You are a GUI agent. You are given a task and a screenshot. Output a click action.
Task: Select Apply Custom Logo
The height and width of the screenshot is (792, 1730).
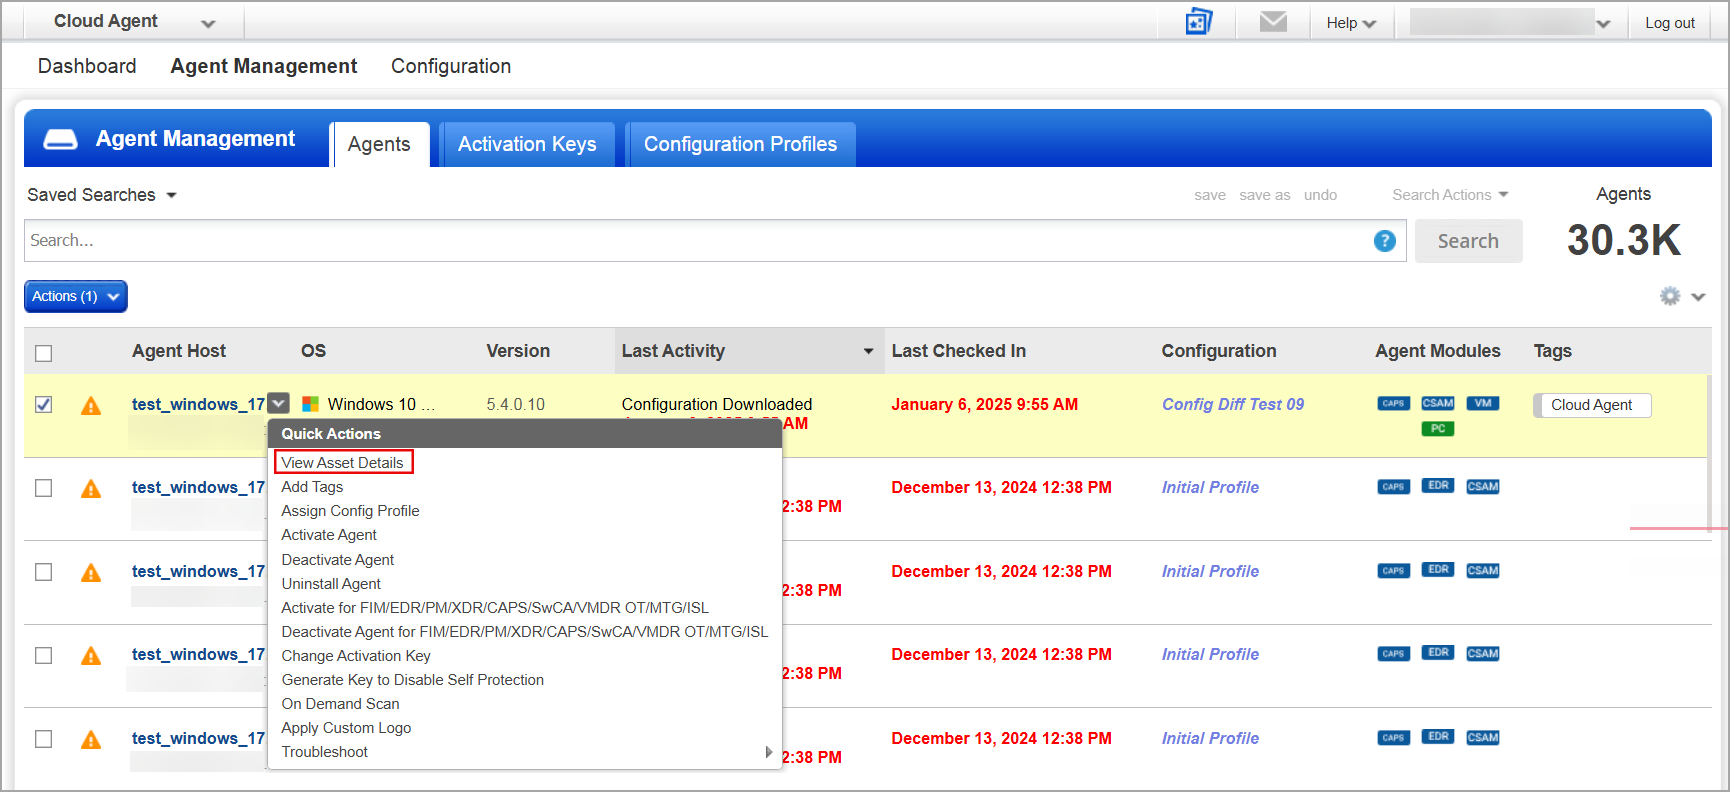(346, 728)
